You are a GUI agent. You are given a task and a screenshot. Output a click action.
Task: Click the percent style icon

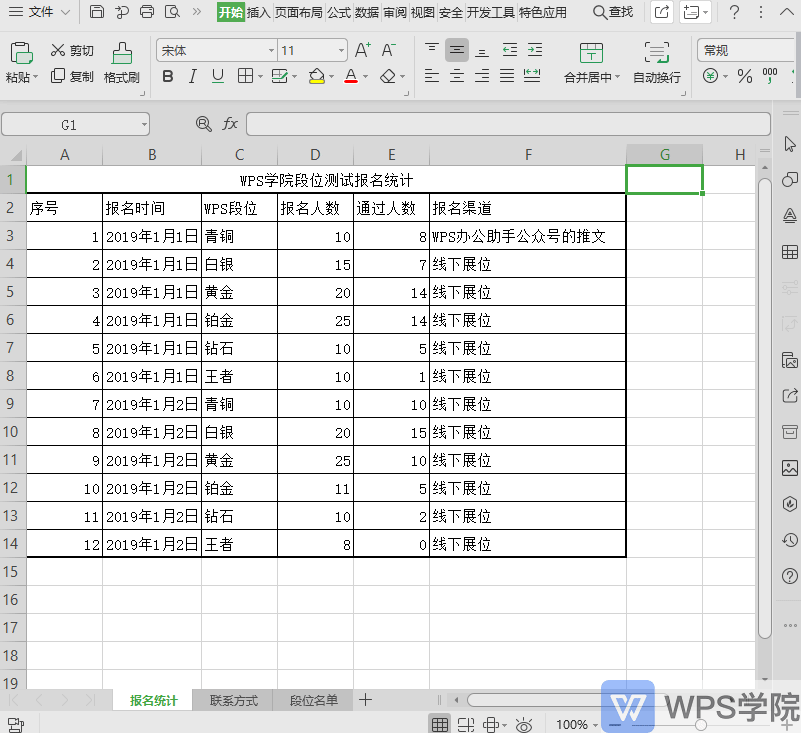click(x=745, y=77)
